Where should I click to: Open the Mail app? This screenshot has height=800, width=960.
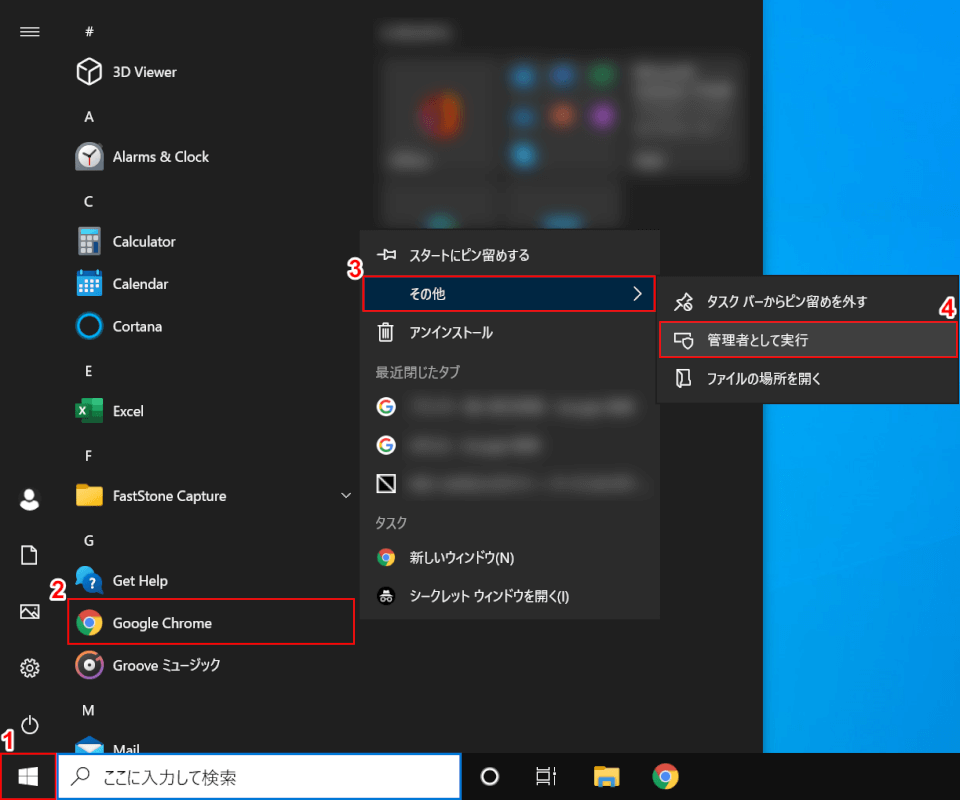click(211, 744)
